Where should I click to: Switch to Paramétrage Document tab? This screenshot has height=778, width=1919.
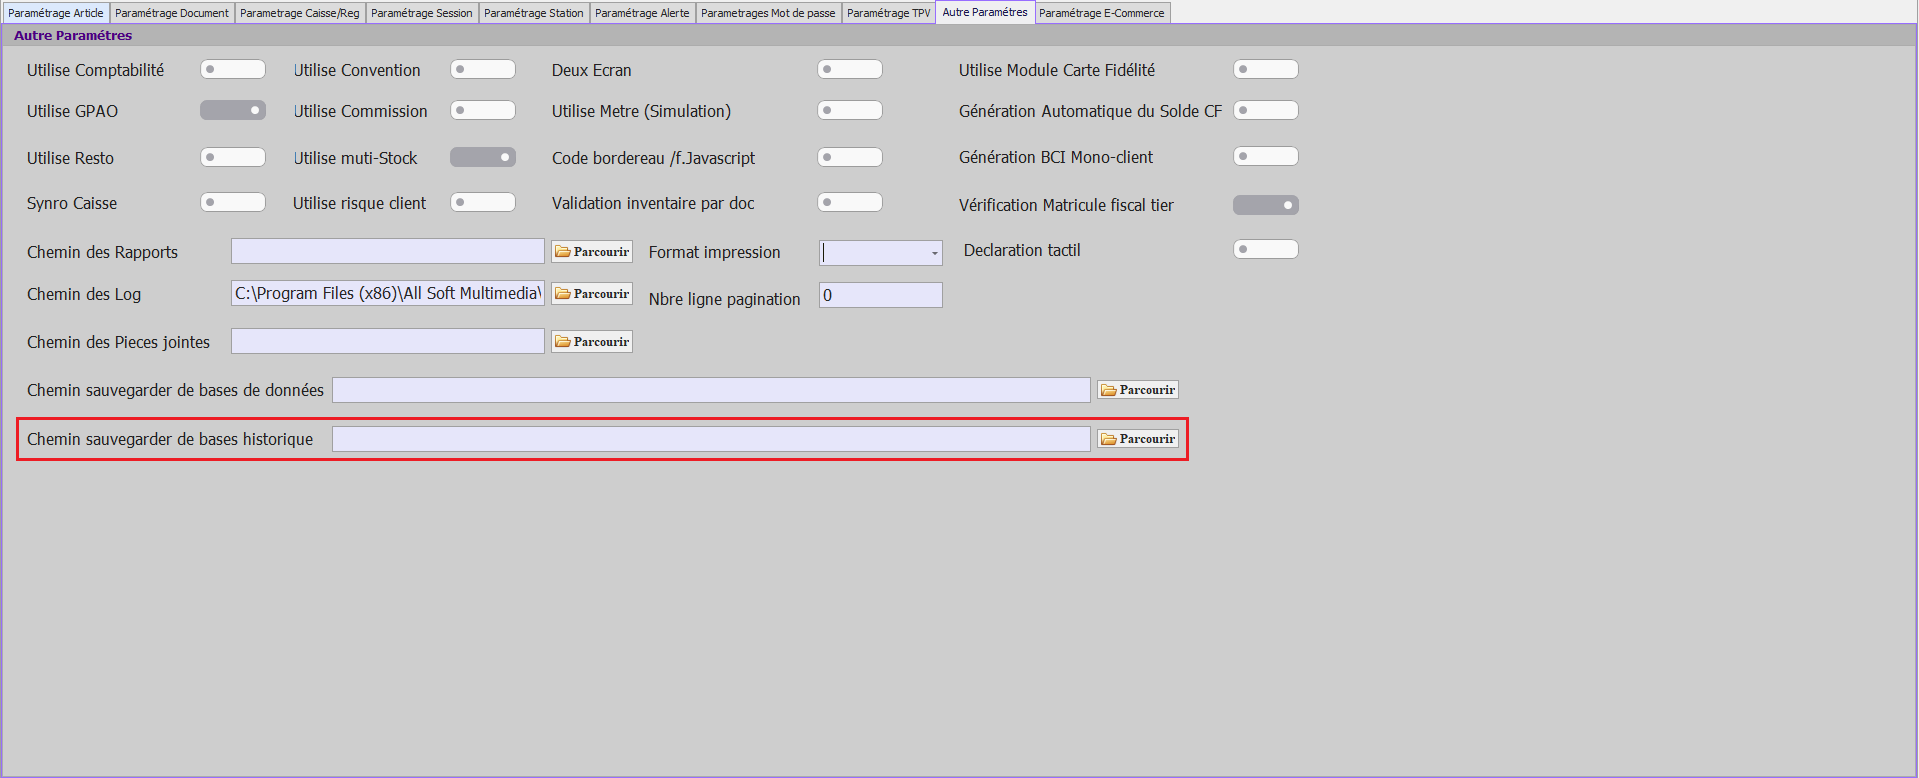(x=172, y=13)
